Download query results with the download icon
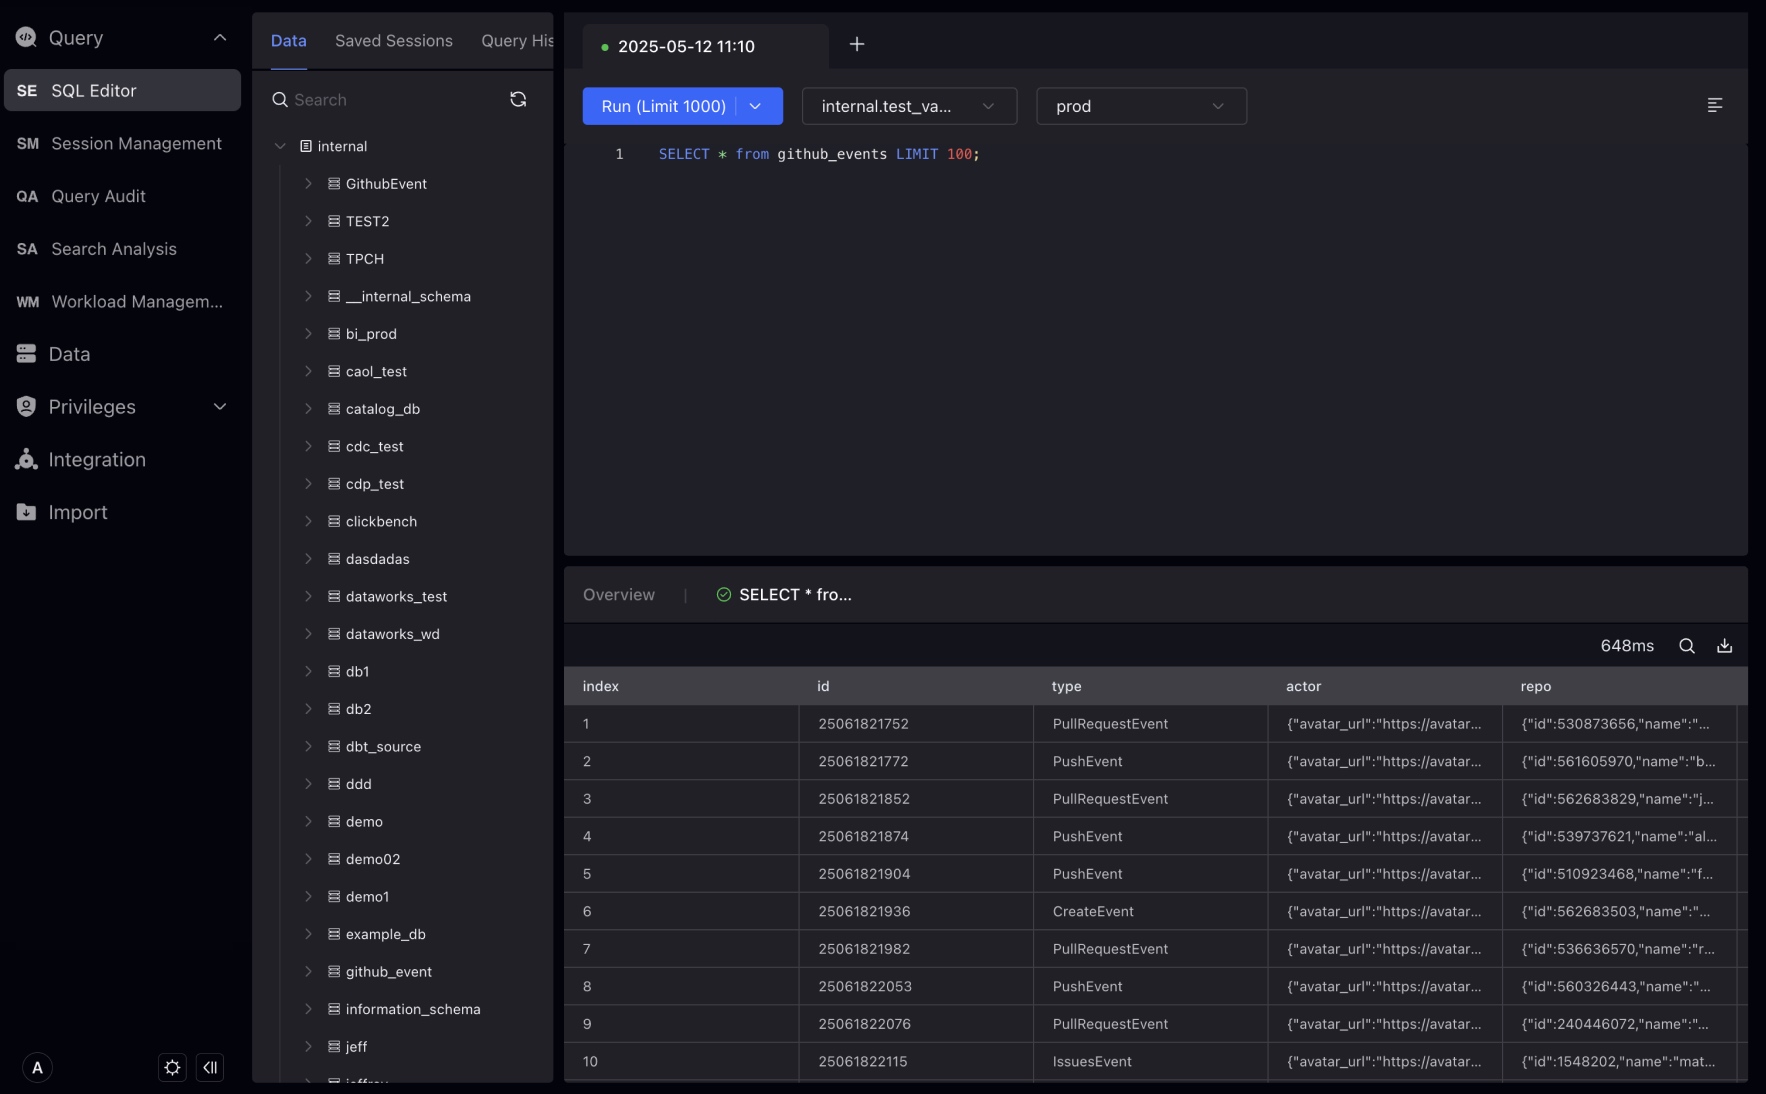This screenshot has width=1766, height=1094. pos(1724,646)
